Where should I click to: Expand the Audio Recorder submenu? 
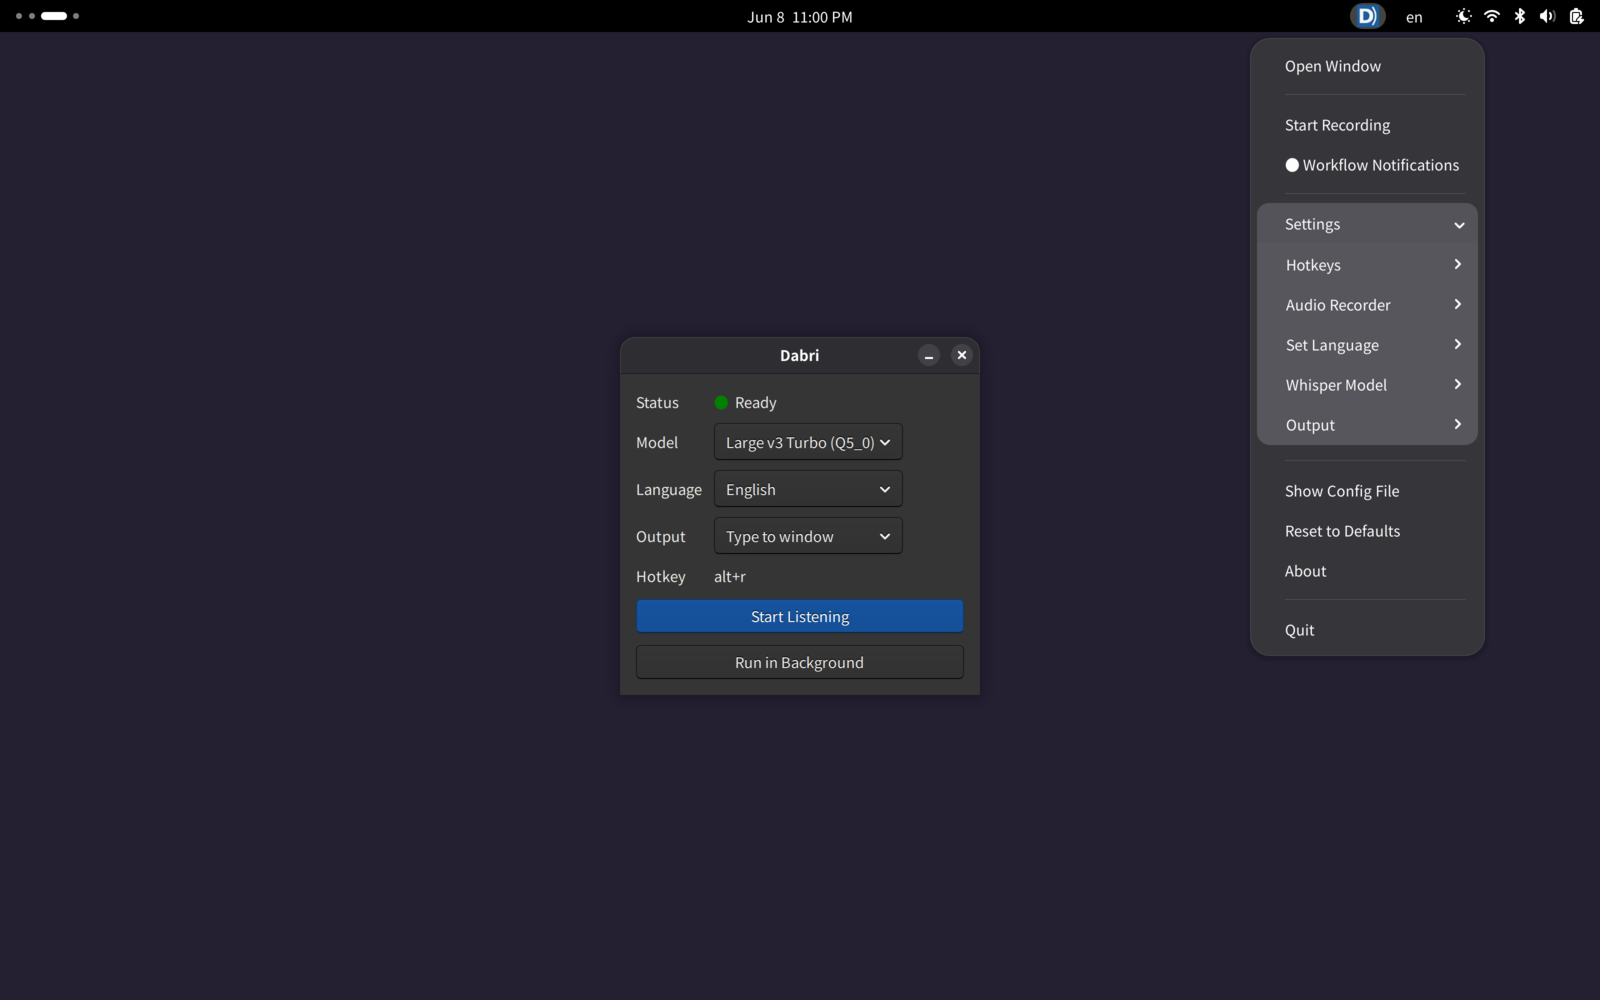pos(1367,305)
